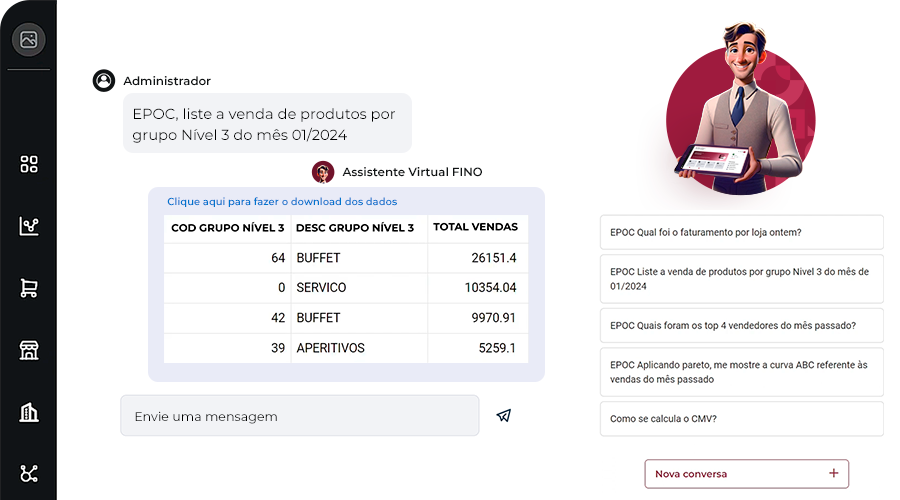Open the shopping cart icon

coord(29,288)
